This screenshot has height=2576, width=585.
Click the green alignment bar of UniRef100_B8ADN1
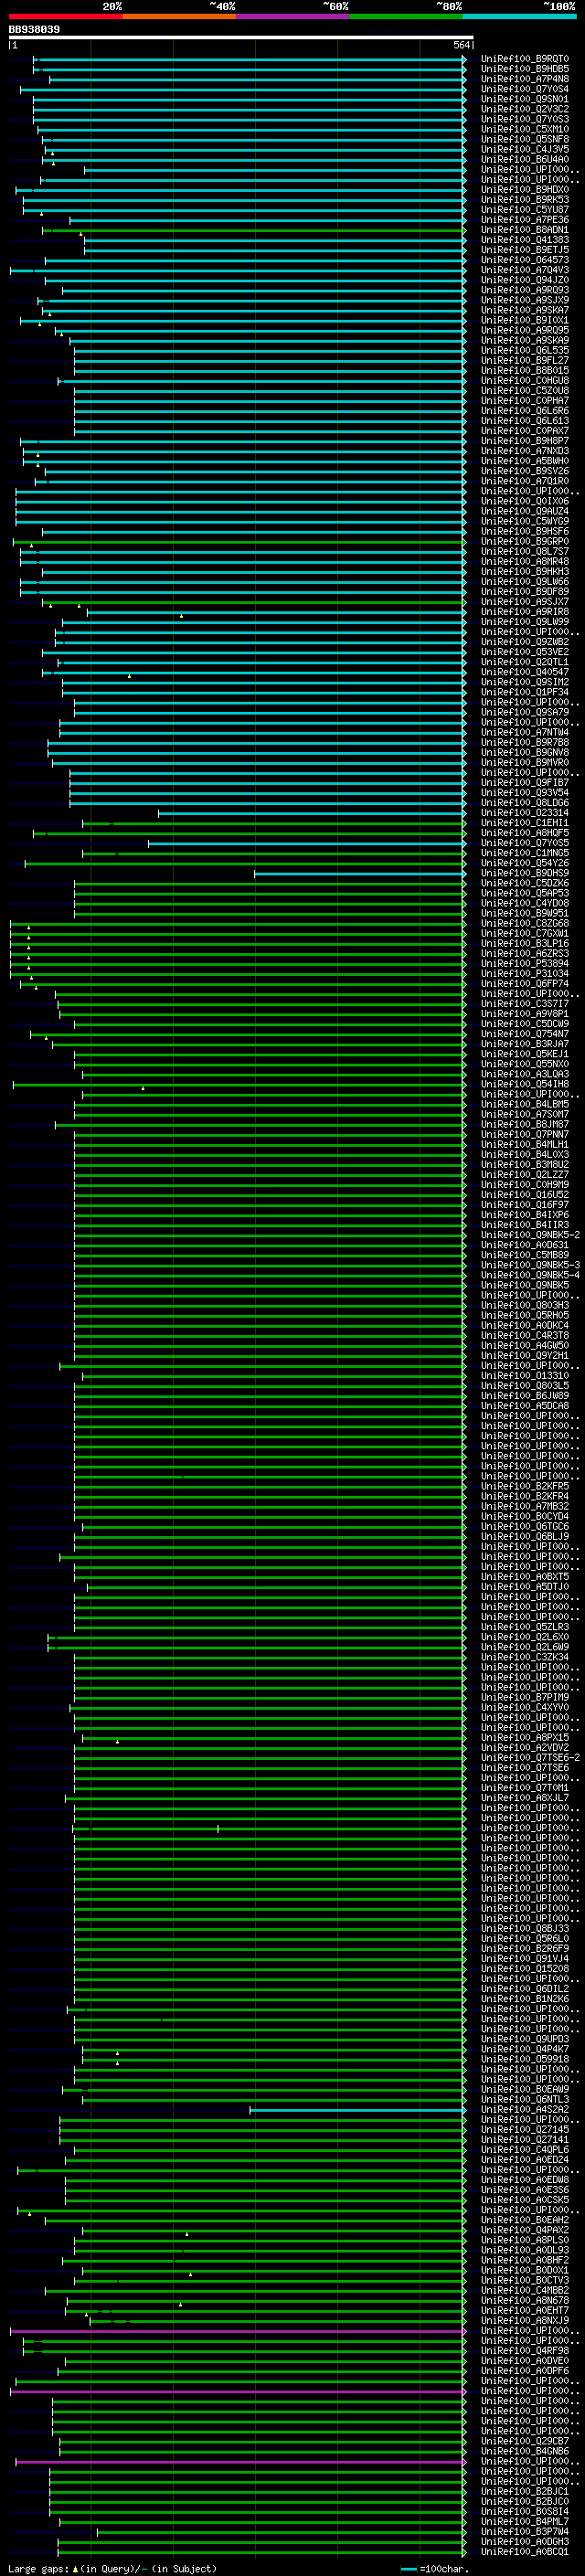tap(254, 230)
